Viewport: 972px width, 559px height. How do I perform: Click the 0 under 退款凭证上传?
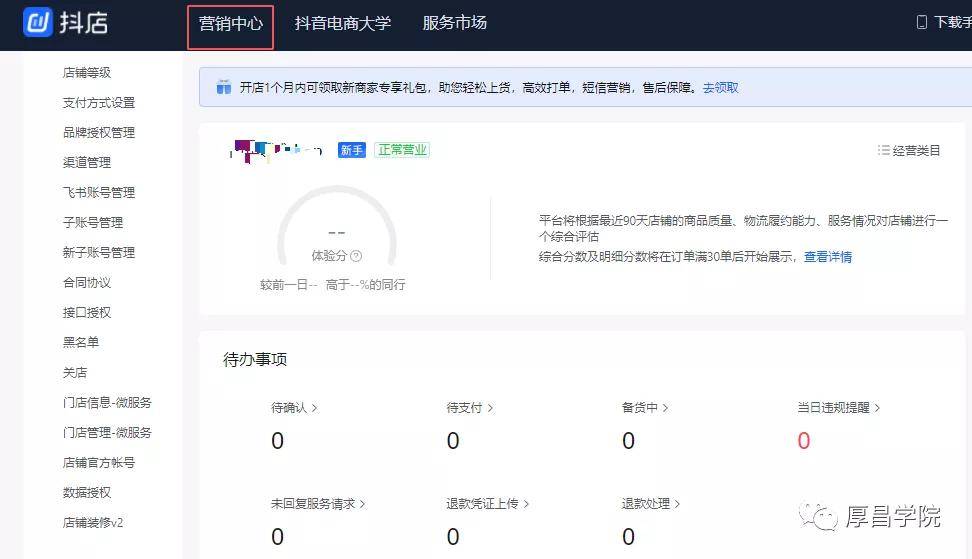453,537
